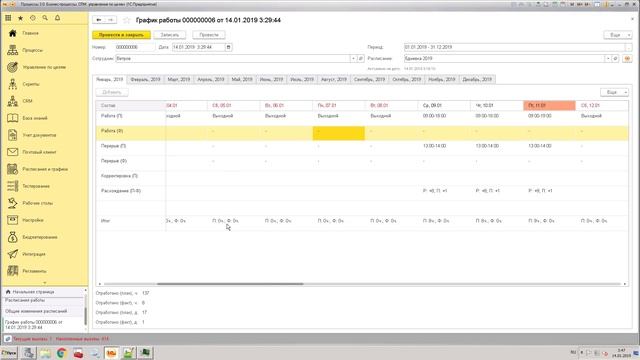Open Favorites star icon
The image size is (640, 360).
pos(20,18)
